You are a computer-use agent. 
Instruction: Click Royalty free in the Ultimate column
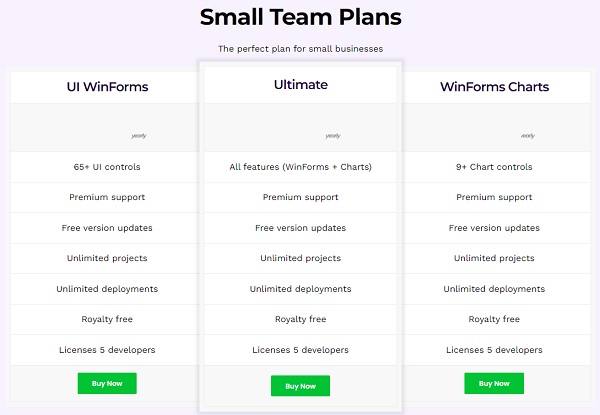300,319
